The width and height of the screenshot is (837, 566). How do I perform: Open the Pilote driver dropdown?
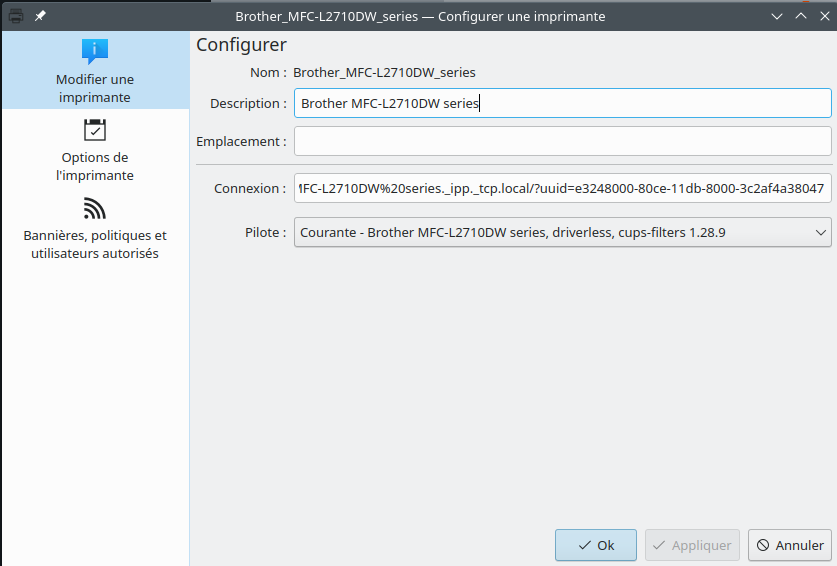[x=563, y=232]
